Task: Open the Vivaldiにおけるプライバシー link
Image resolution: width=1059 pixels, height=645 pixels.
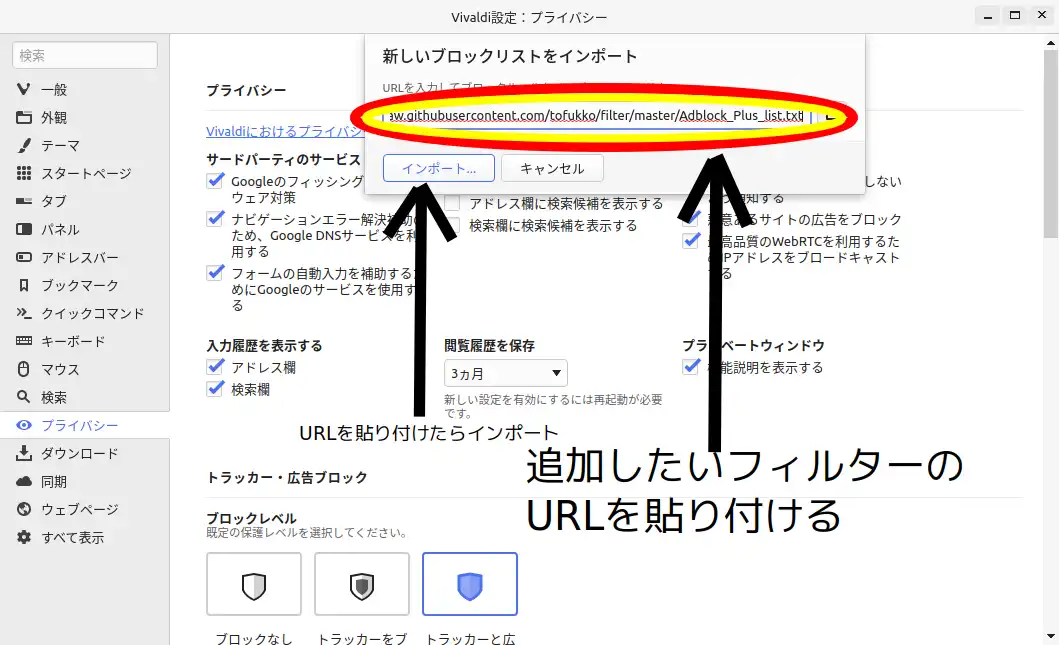Action: pos(284,131)
